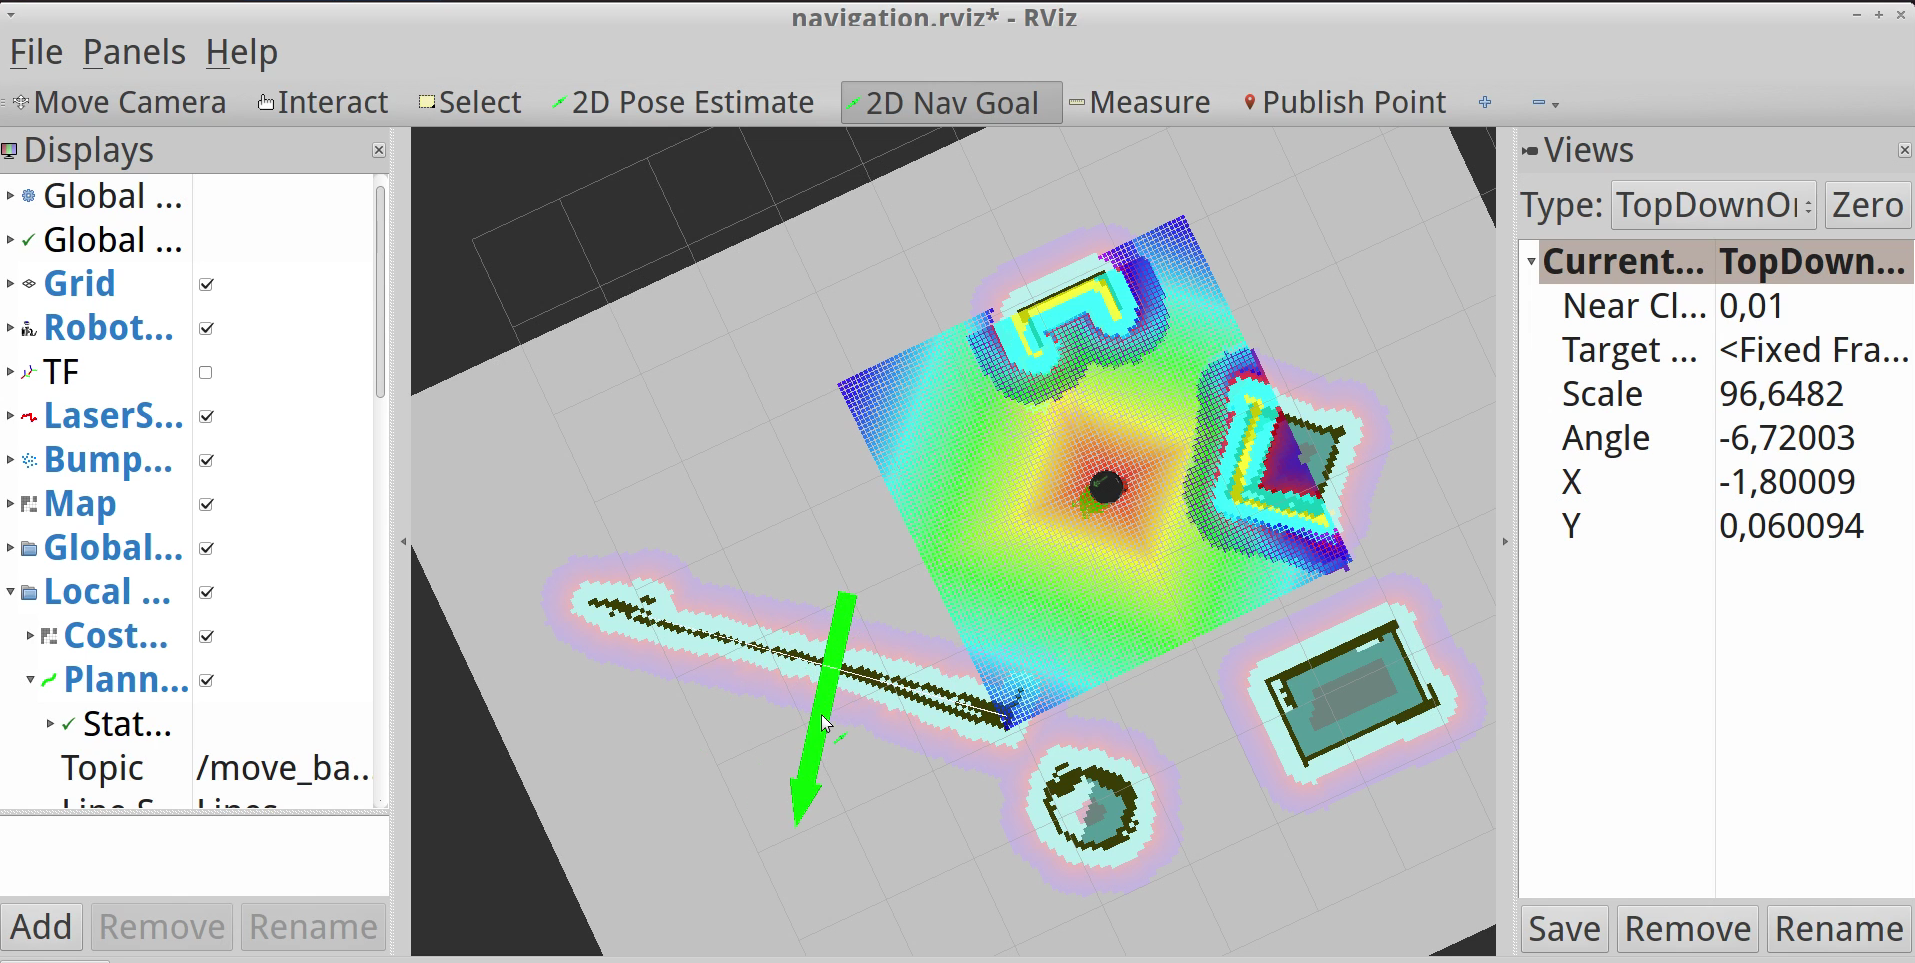Close the Displays panel

pyautogui.click(x=379, y=150)
